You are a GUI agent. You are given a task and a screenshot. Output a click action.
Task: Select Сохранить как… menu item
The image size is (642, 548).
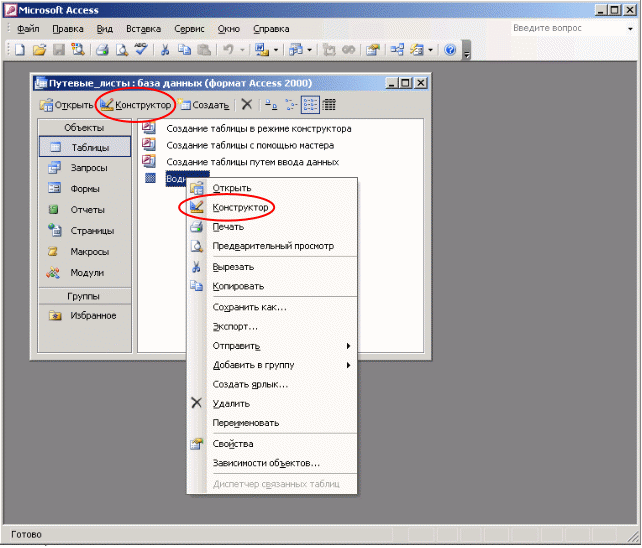[x=272, y=307]
